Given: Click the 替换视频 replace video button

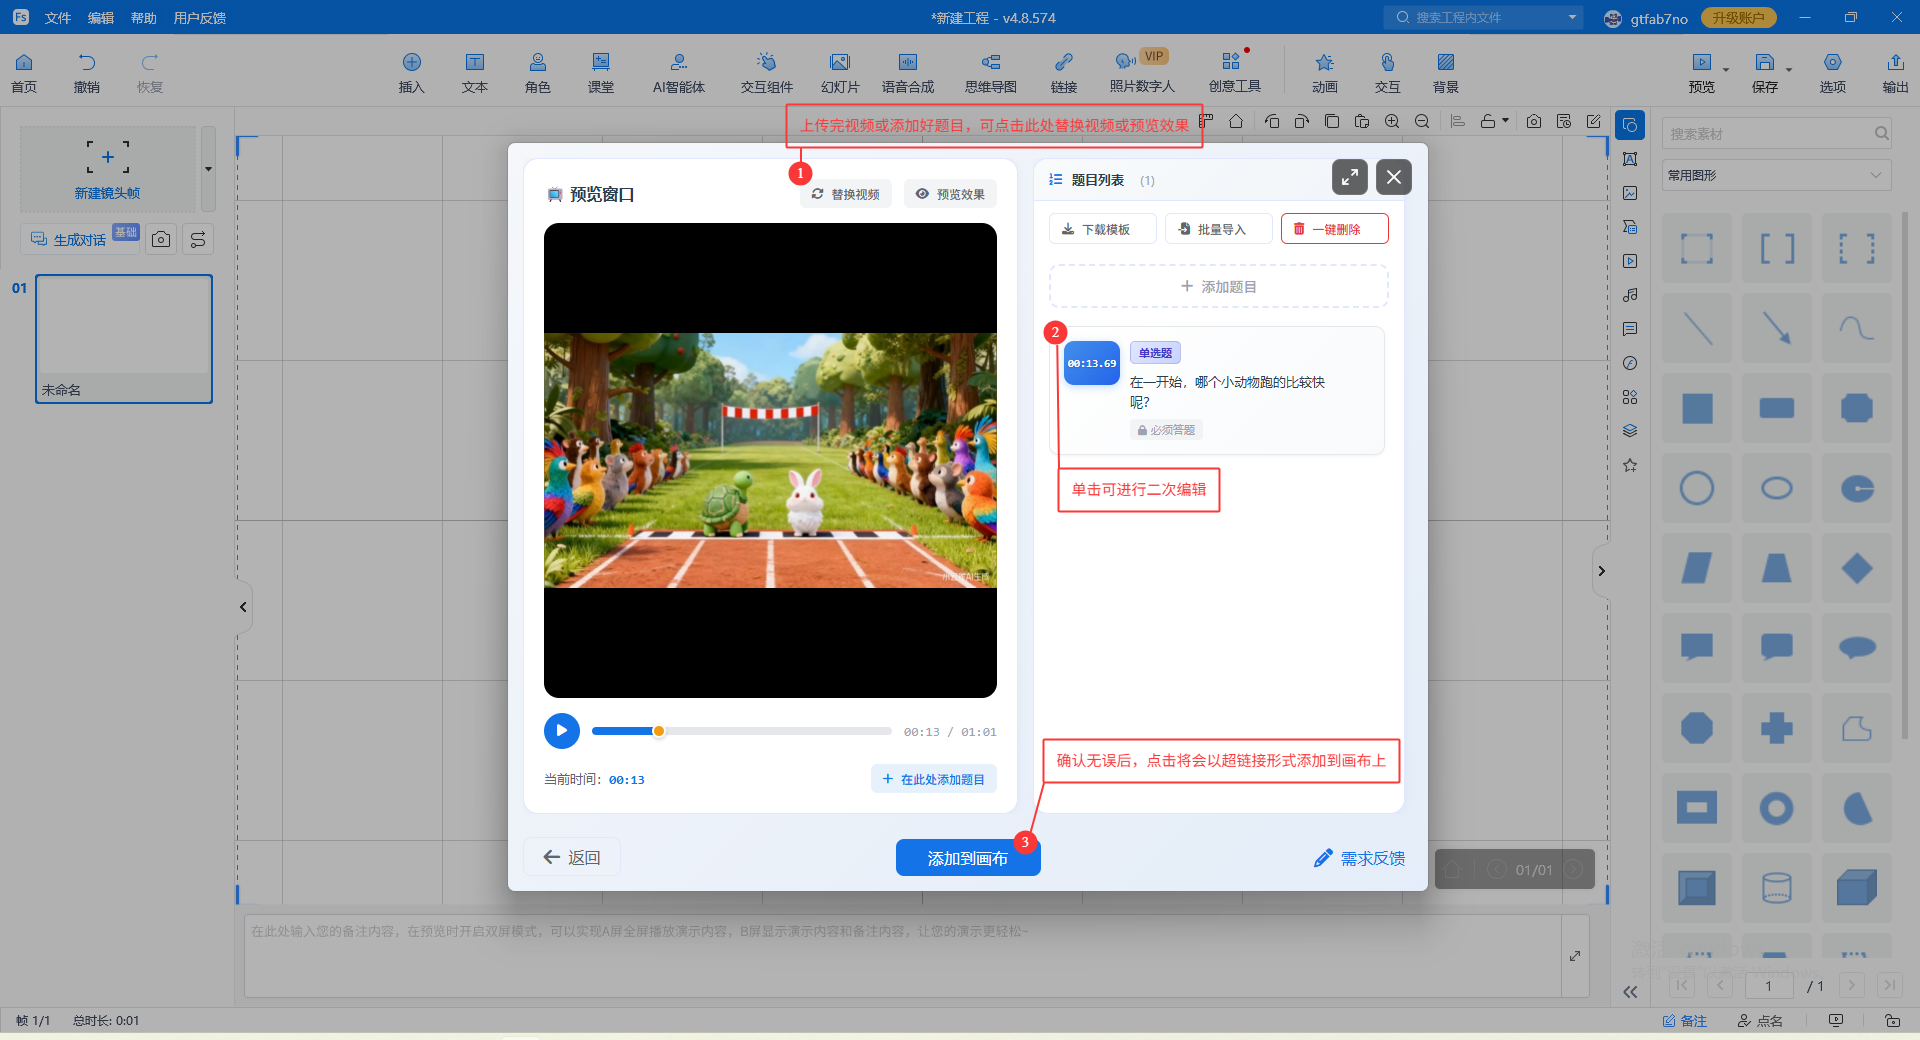Looking at the screenshot, I should click(846, 194).
